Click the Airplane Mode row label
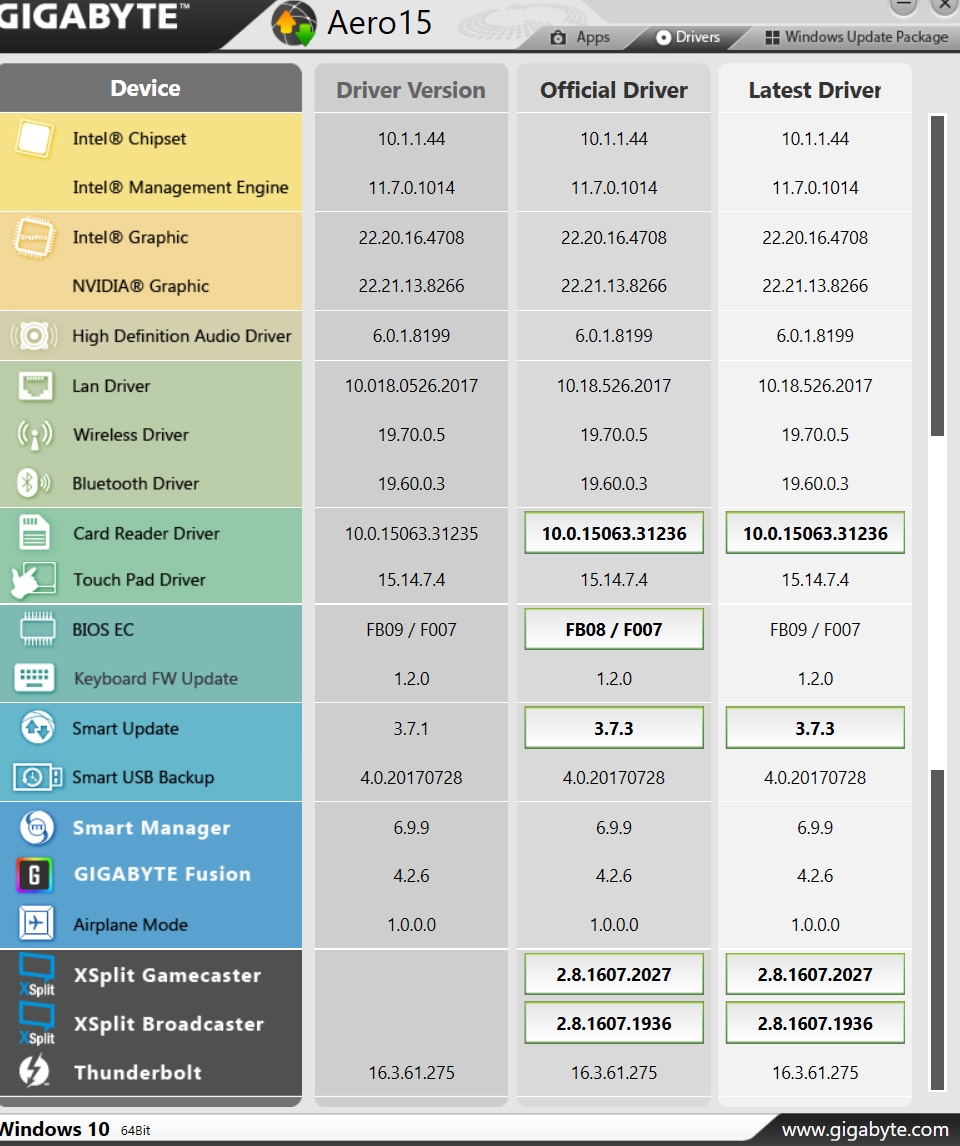This screenshot has height=1146, width=960. coord(131,925)
